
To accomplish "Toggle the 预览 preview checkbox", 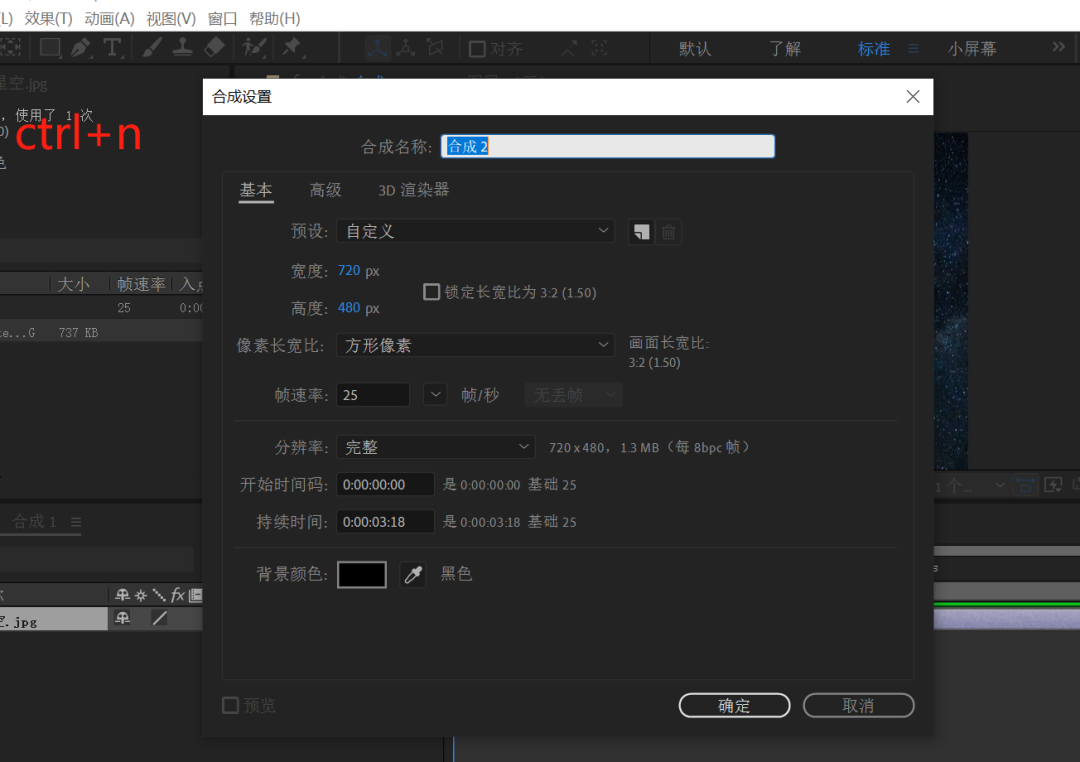I will [231, 706].
